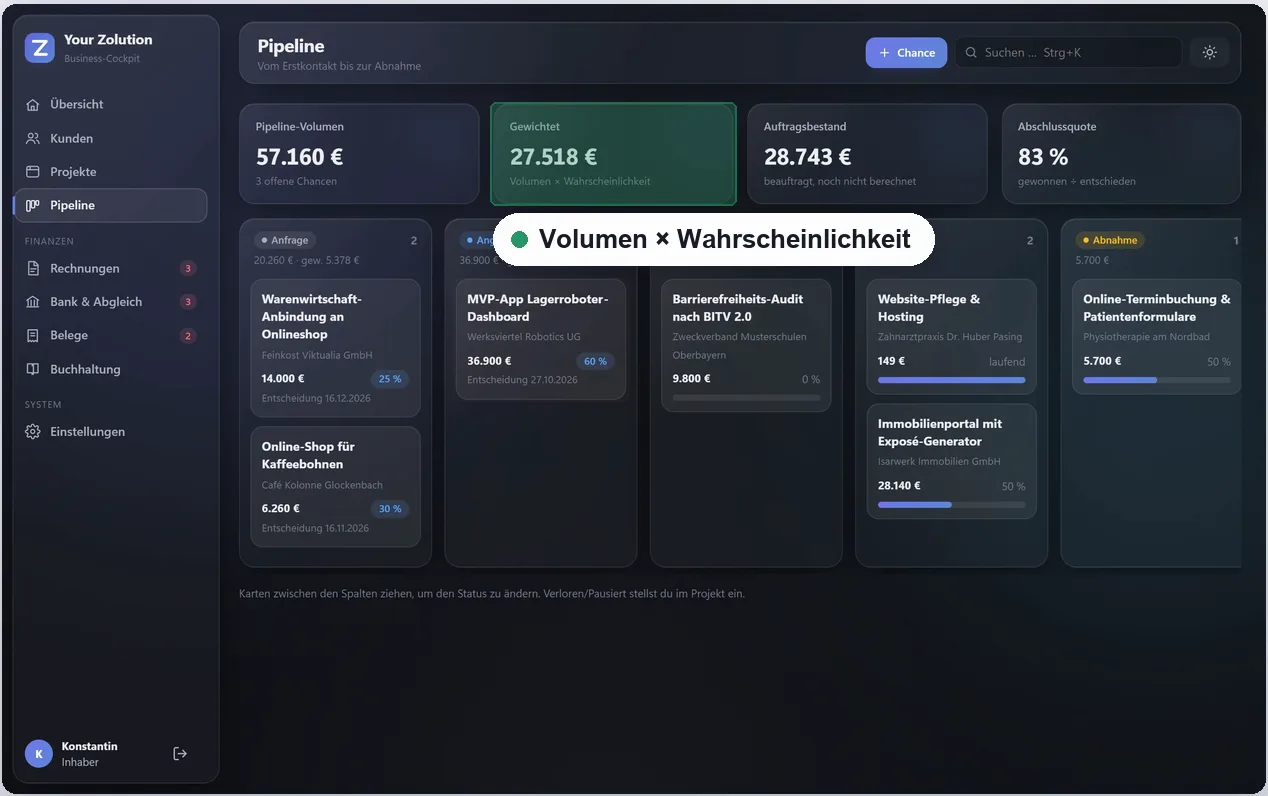Open Projekte from the sidebar
The width and height of the screenshot is (1268, 796).
click(x=110, y=172)
